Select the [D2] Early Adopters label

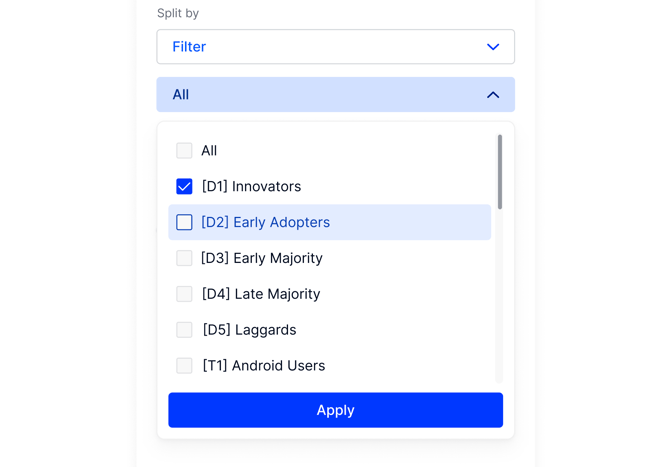pyautogui.click(x=265, y=223)
